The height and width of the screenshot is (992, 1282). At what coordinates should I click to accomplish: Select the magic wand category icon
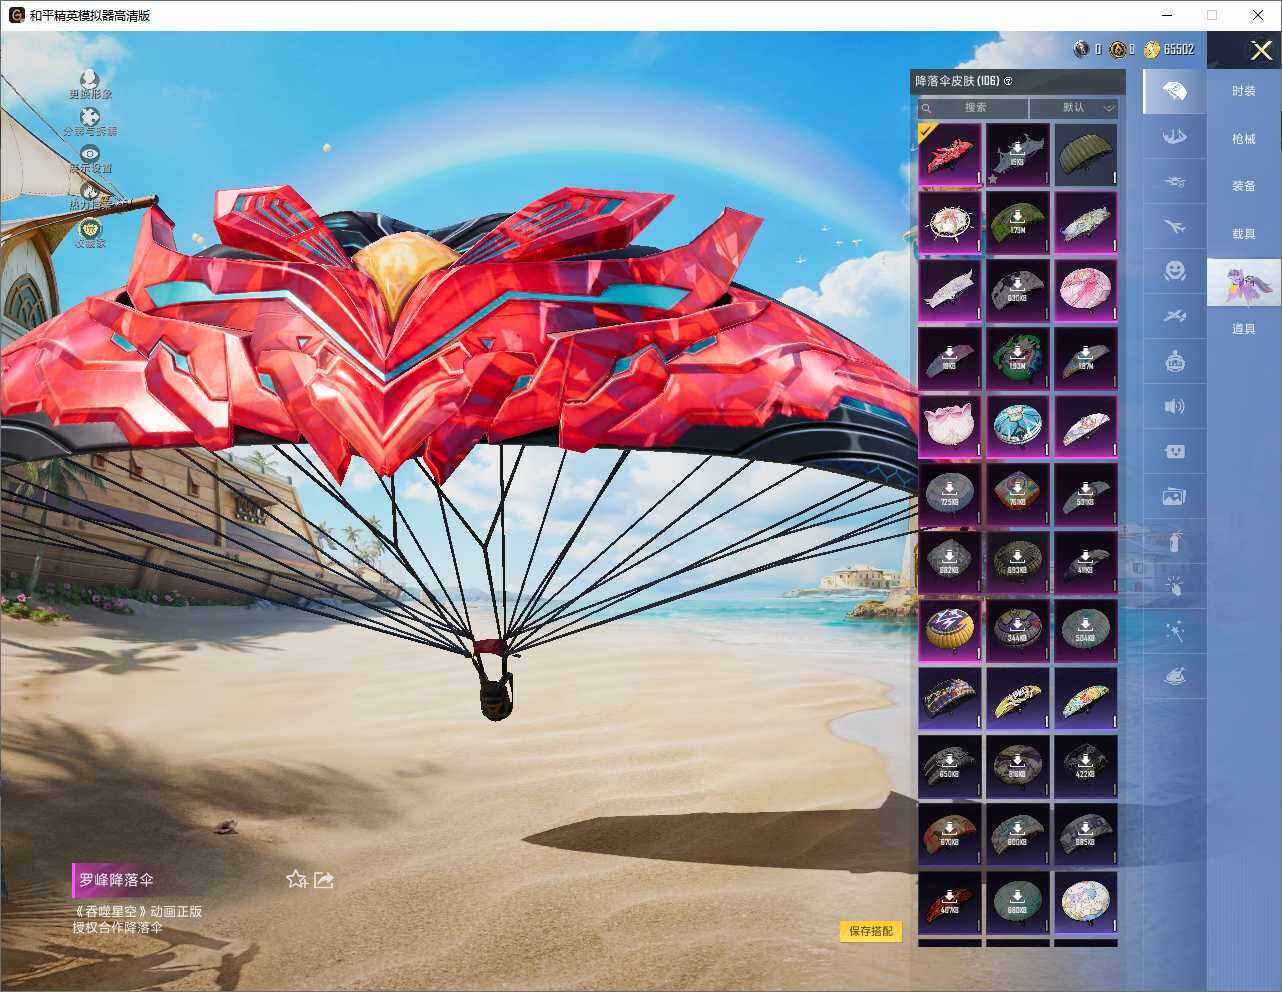(1174, 632)
